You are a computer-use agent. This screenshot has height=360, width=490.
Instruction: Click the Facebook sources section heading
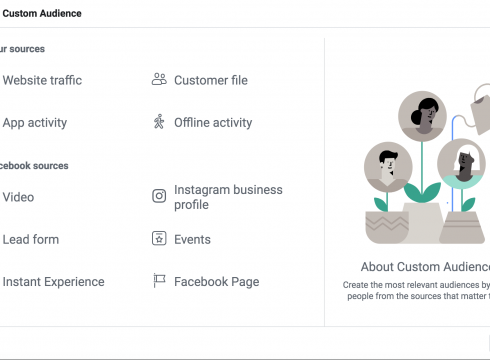pos(34,166)
